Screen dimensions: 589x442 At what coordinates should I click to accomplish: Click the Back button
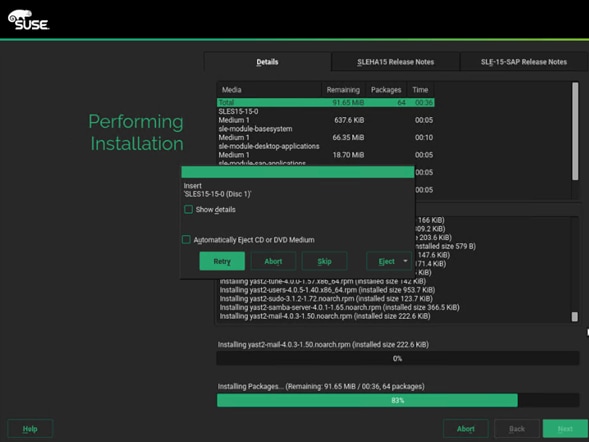(x=517, y=428)
